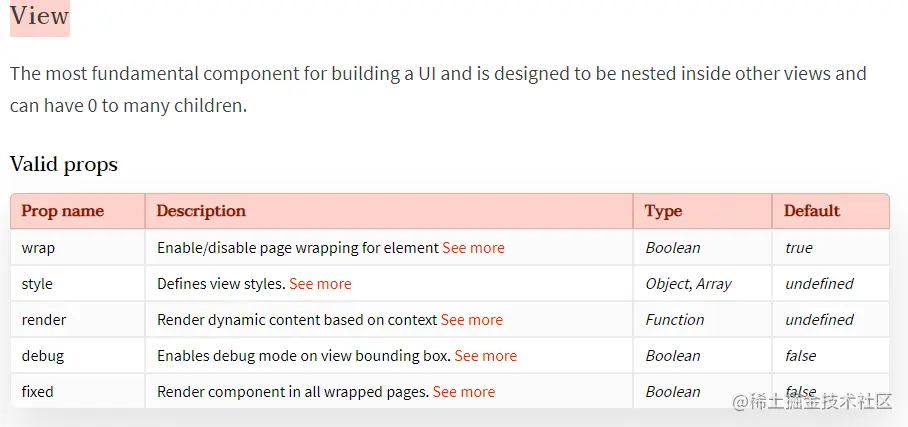Click the Description column header
This screenshot has width=908, height=427.
(389, 211)
